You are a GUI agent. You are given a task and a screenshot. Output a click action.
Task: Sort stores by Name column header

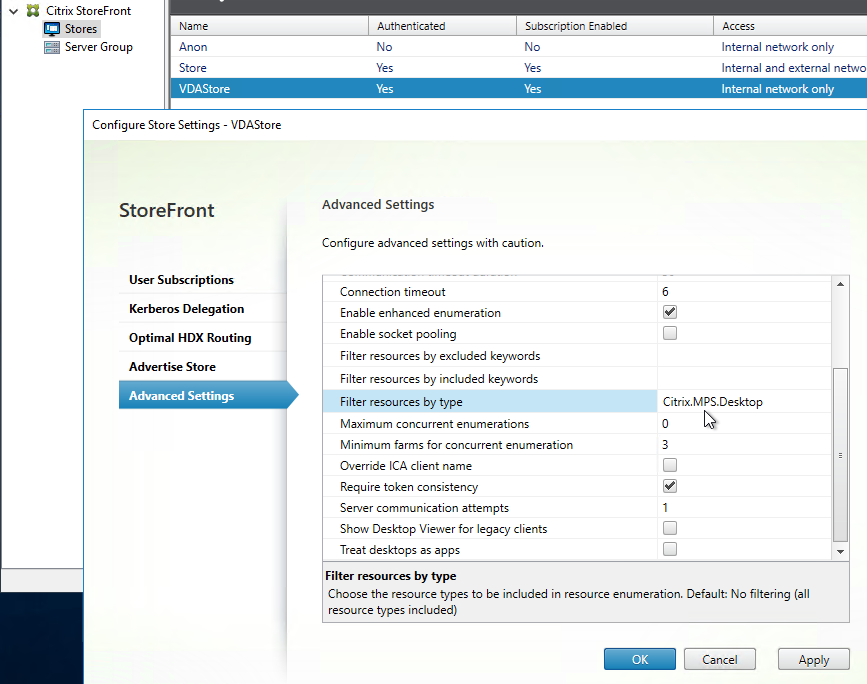coord(269,26)
